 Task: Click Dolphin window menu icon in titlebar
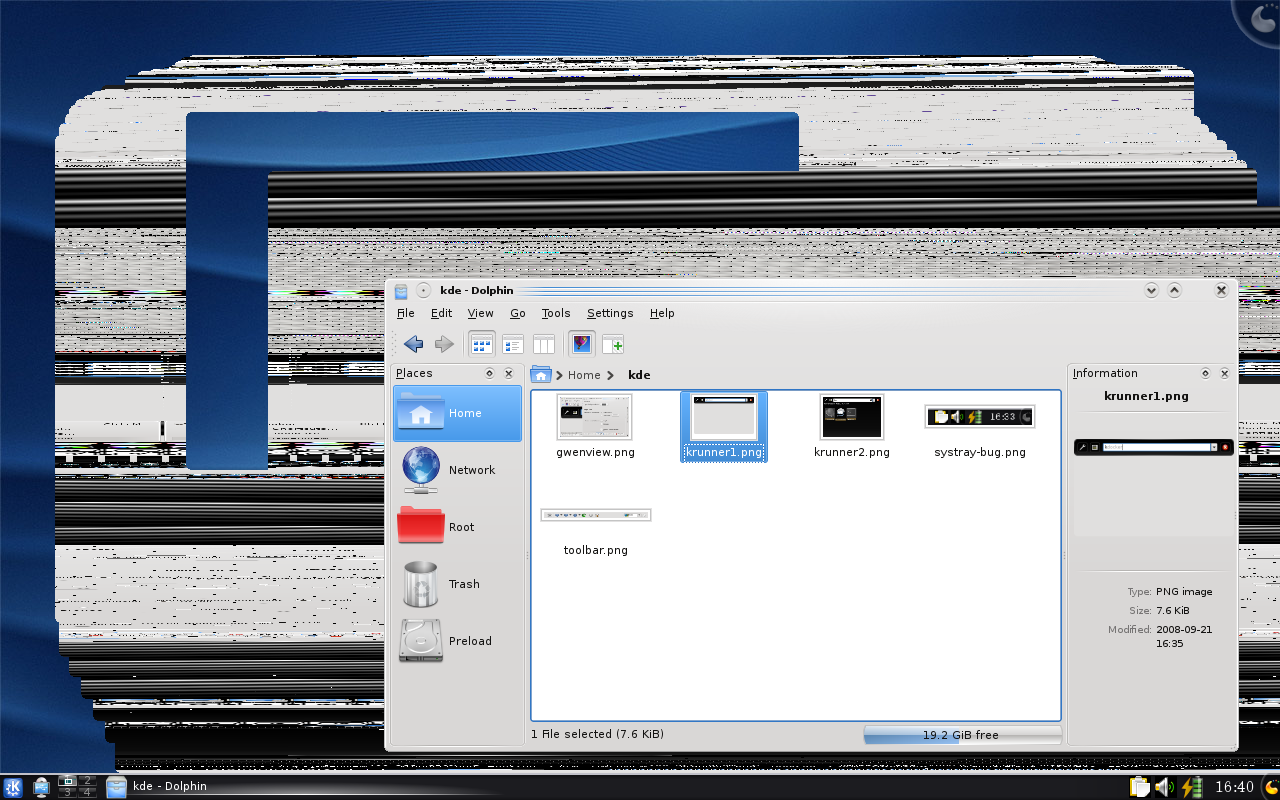401,291
